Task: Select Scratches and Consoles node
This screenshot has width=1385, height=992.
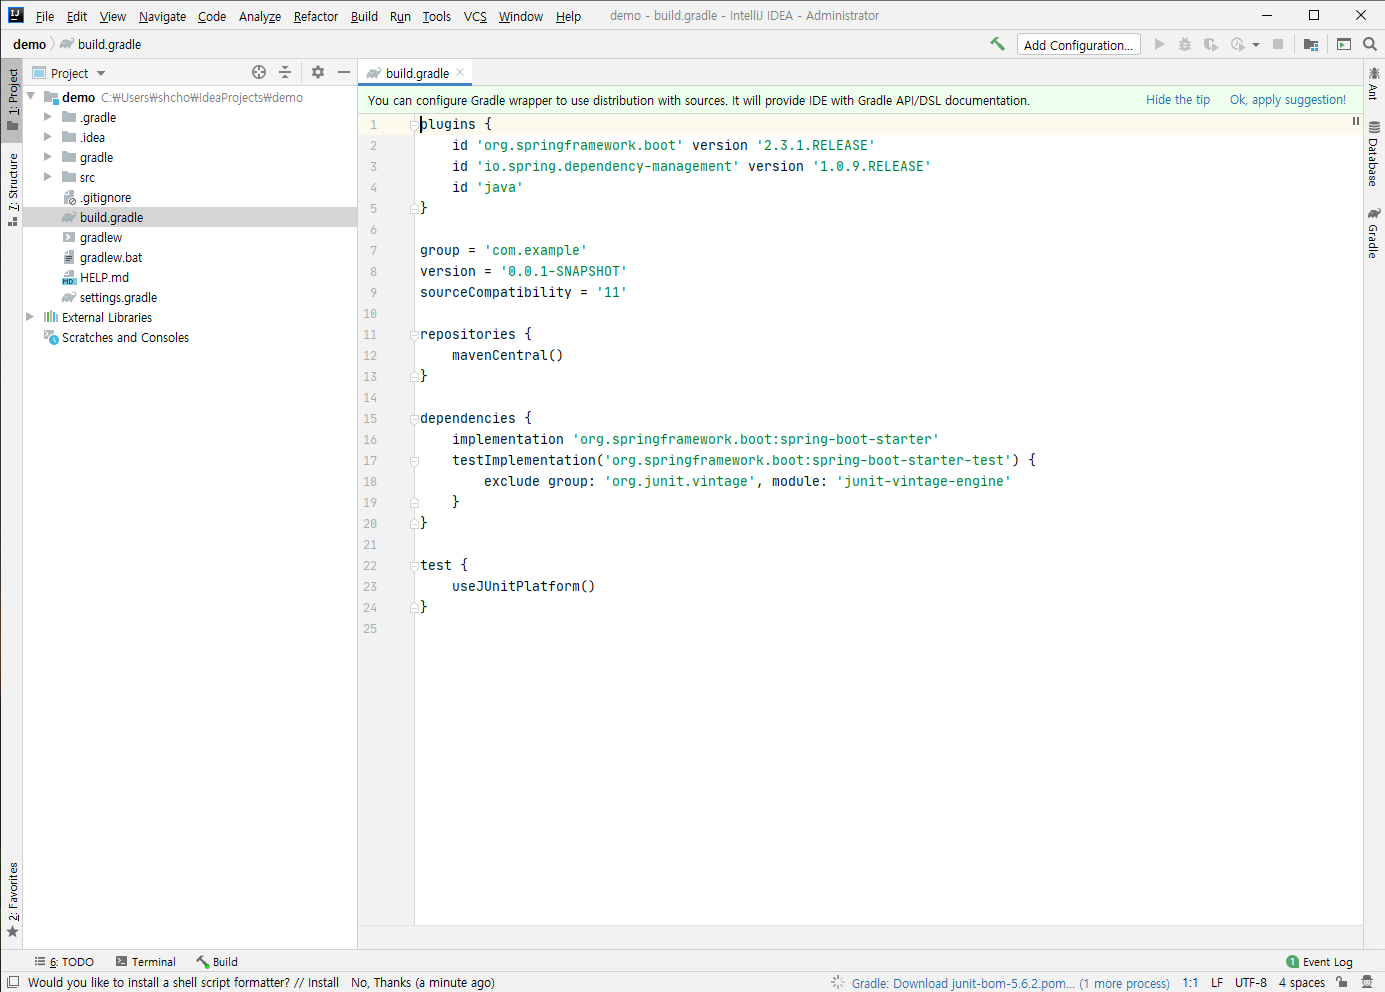Action: (125, 337)
